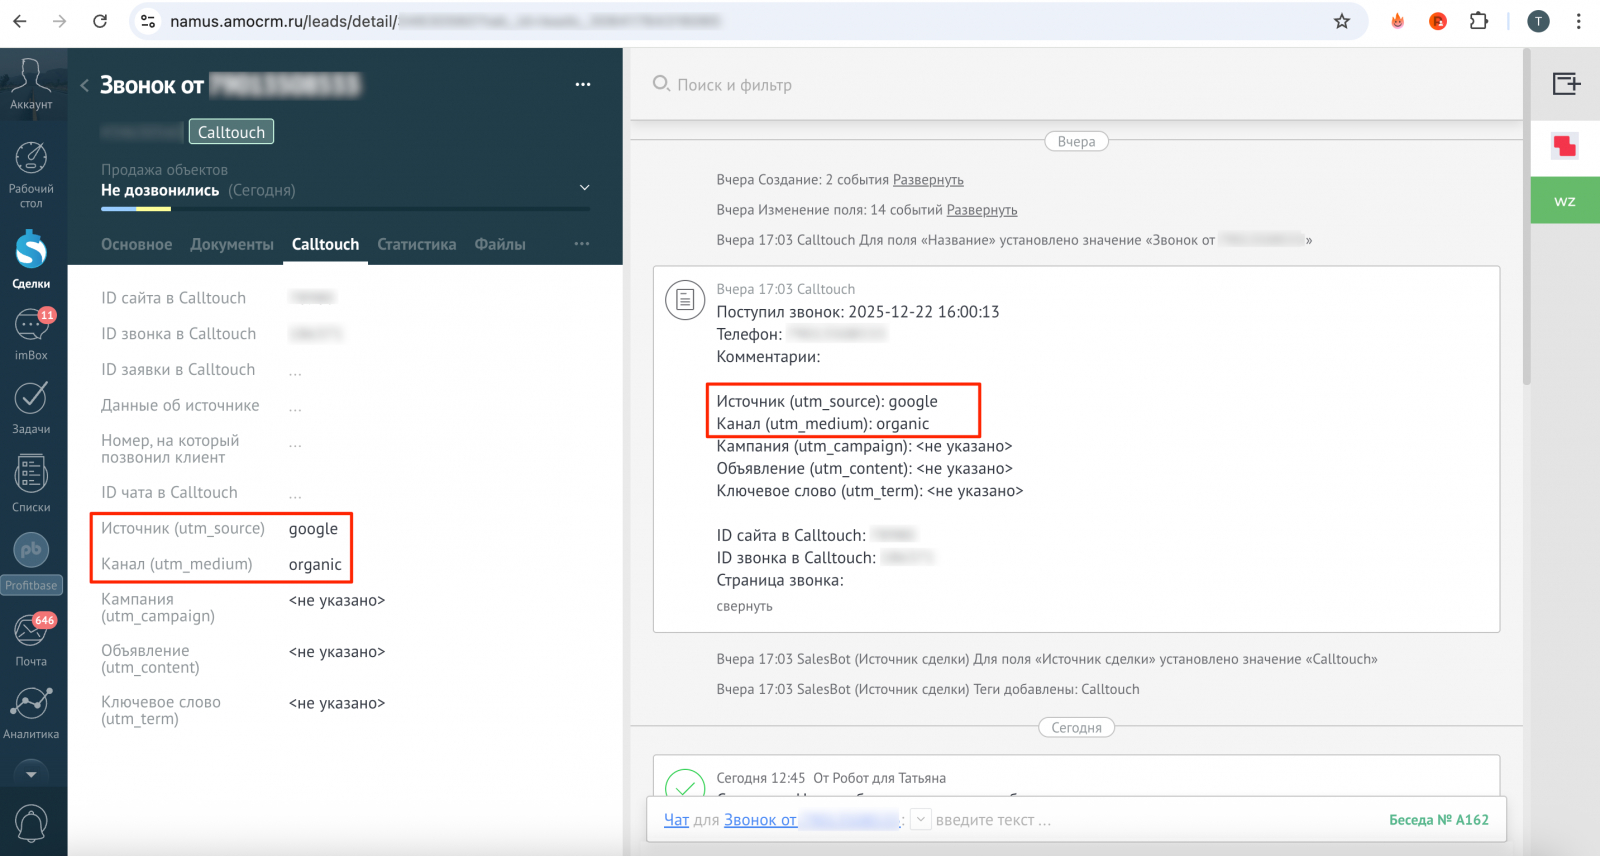The height and width of the screenshot is (856, 1600).
Task: Open the flame extension icon
Action: click(x=1398, y=21)
